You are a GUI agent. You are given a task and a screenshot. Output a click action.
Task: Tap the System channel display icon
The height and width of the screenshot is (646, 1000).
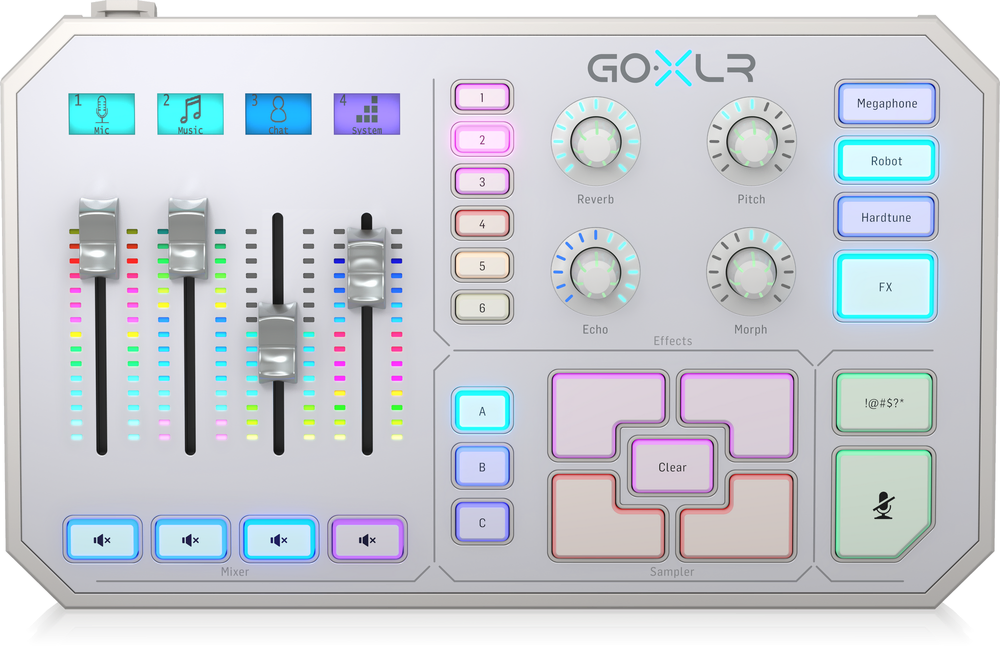pyautogui.click(x=366, y=114)
